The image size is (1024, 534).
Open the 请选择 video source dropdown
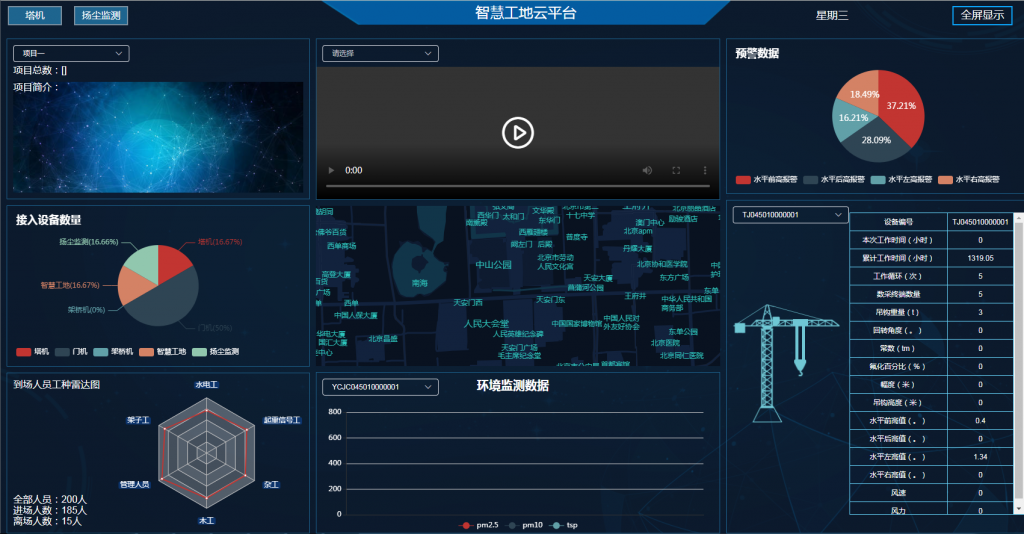coord(380,54)
